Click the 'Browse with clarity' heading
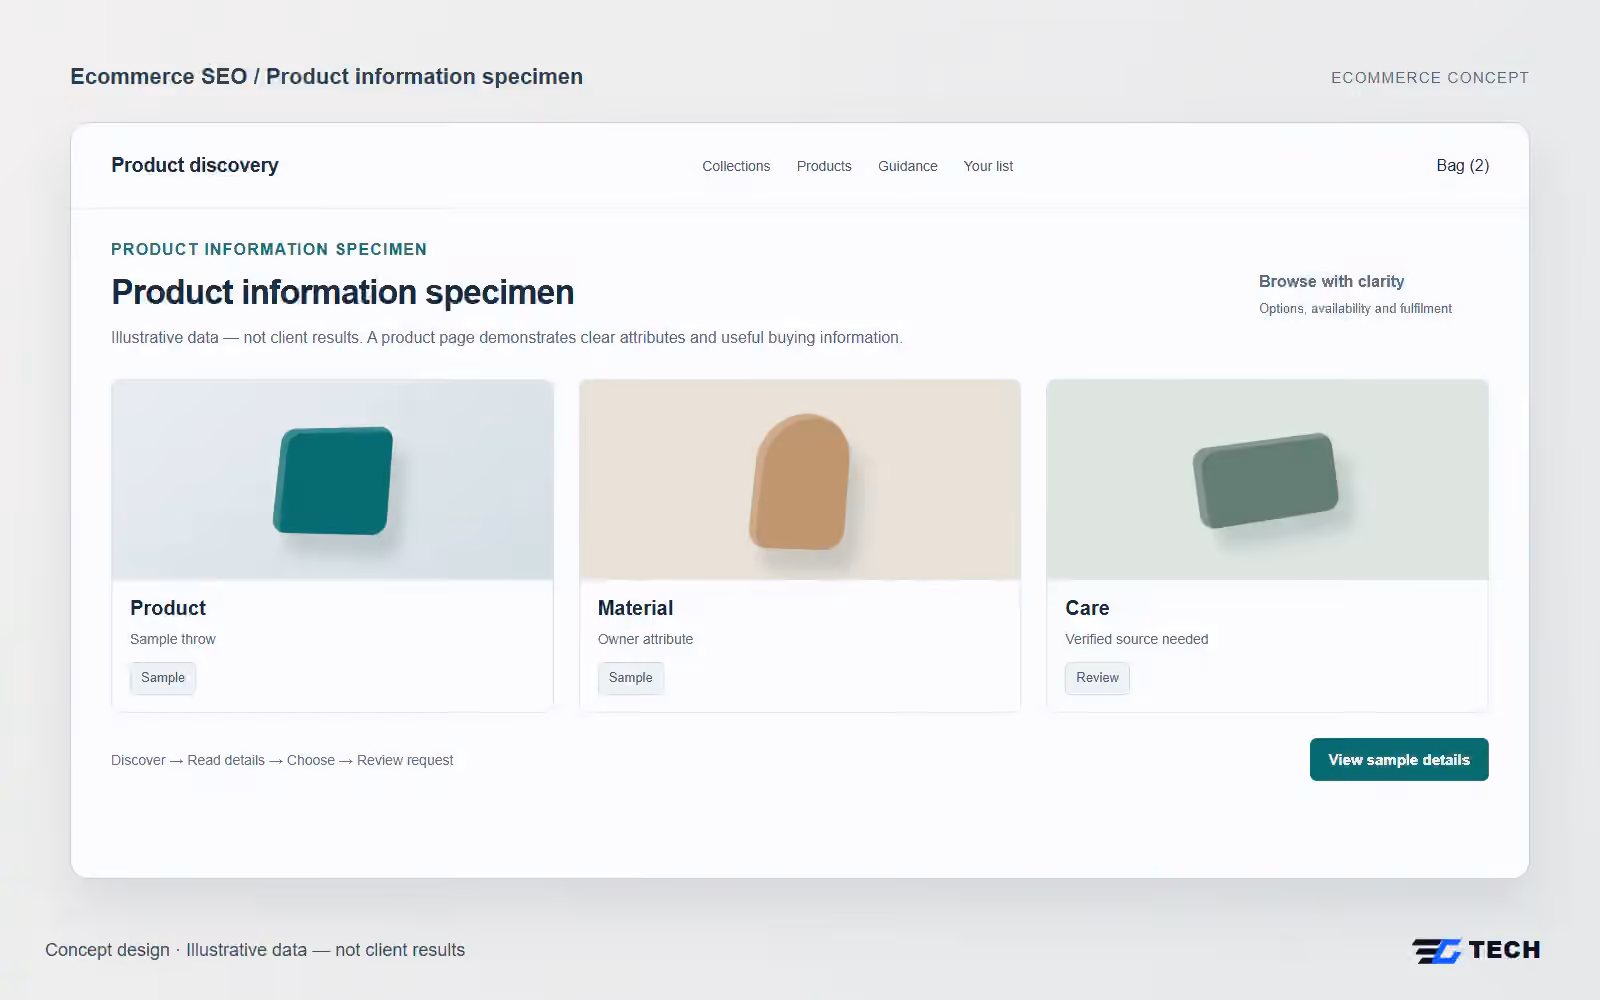This screenshot has height=1000, width=1600. click(x=1332, y=282)
